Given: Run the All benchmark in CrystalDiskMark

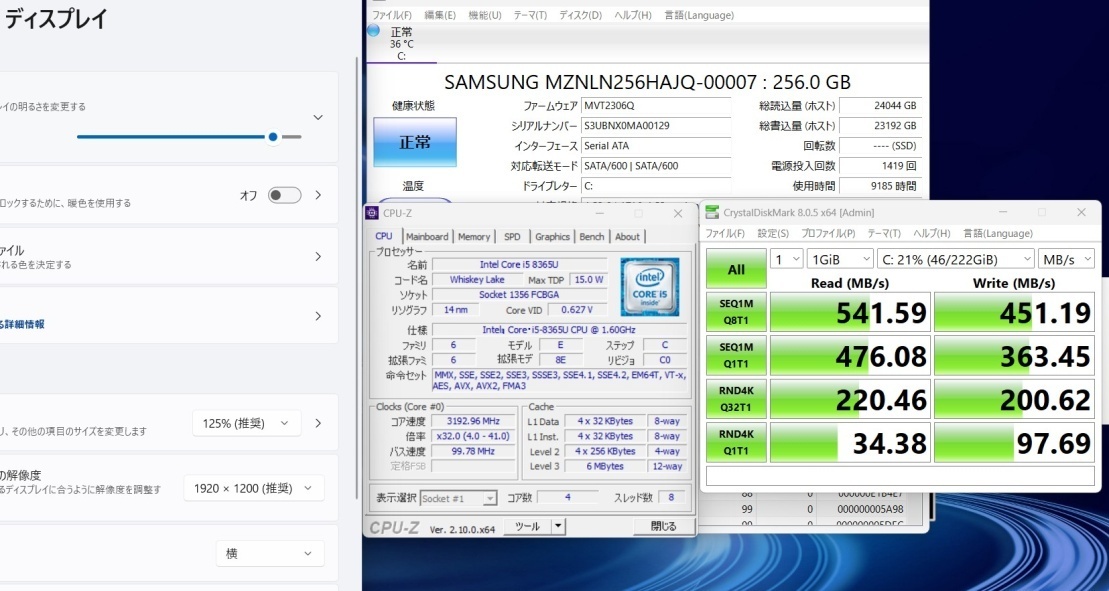Looking at the screenshot, I should click(736, 268).
